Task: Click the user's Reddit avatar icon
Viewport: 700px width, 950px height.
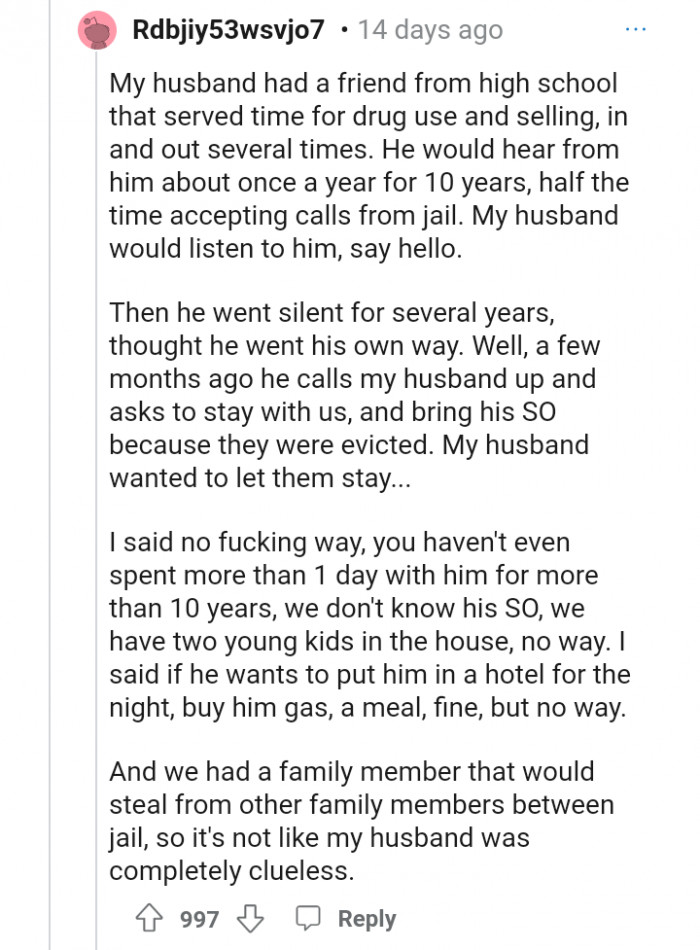Action: tap(96, 29)
